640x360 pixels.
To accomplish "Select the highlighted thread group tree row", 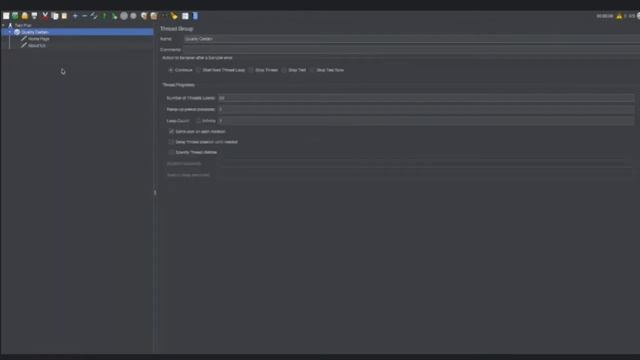I will pos(77,32).
